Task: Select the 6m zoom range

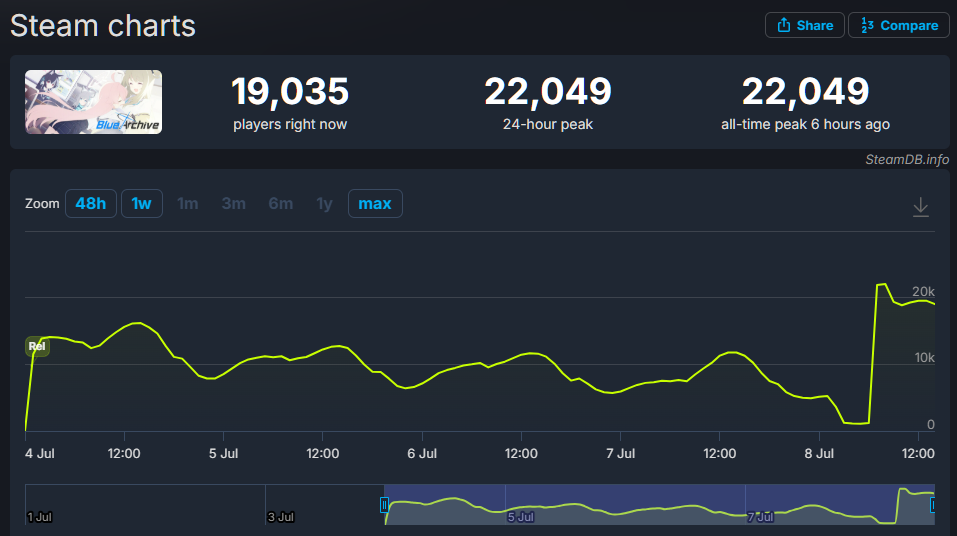Action: [x=281, y=203]
